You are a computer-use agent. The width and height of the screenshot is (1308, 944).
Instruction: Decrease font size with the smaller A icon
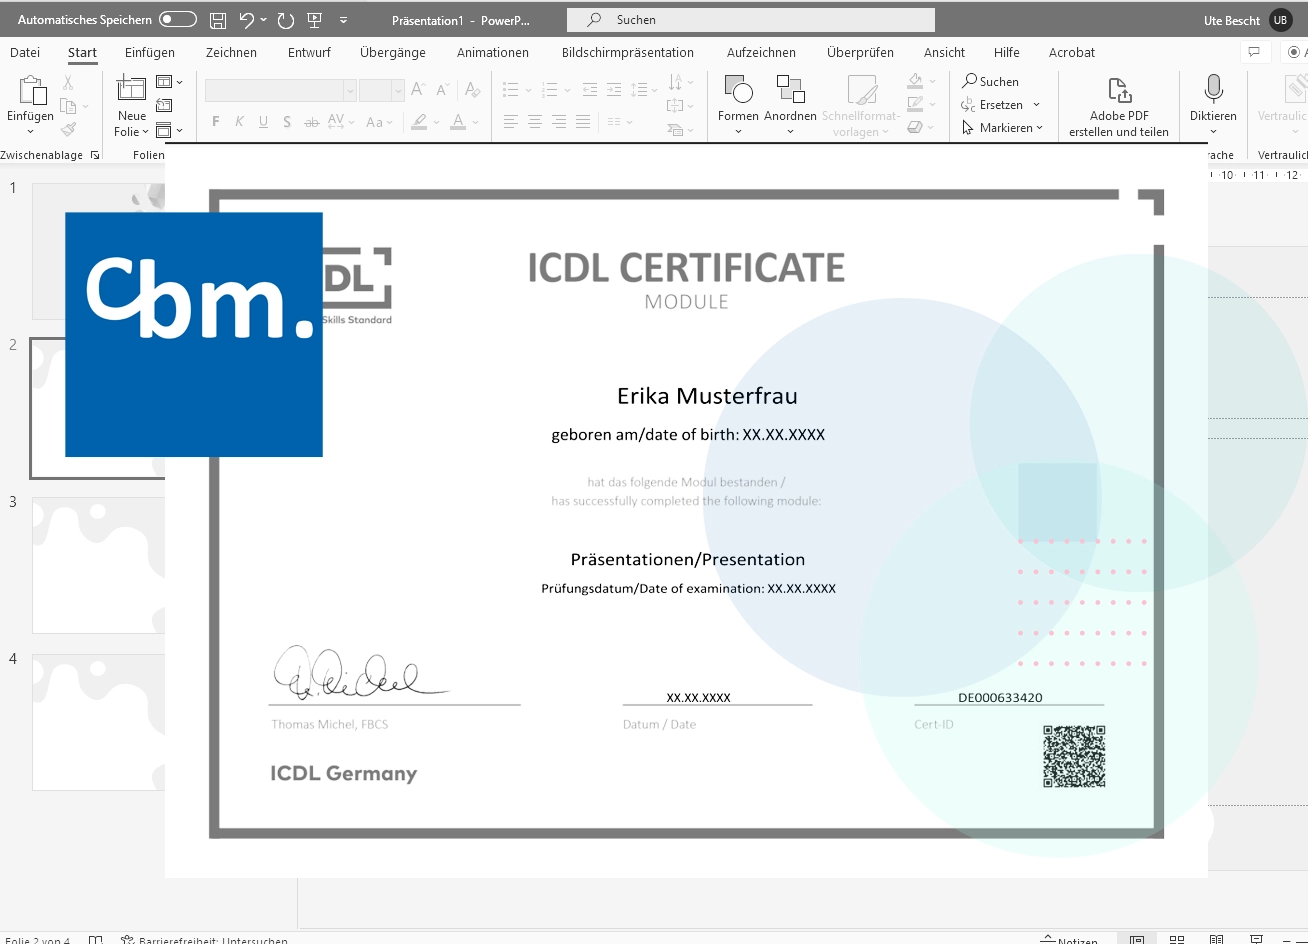click(443, 91)
